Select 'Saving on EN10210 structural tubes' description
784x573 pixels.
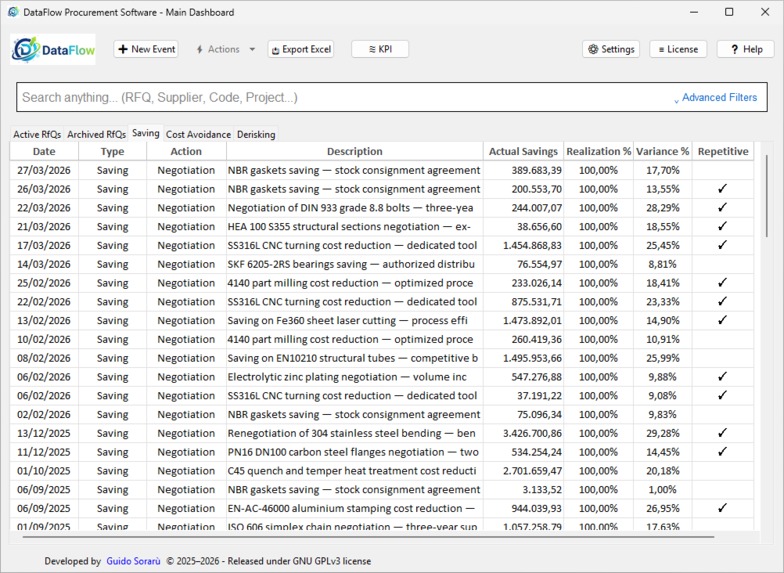(354, 358)
